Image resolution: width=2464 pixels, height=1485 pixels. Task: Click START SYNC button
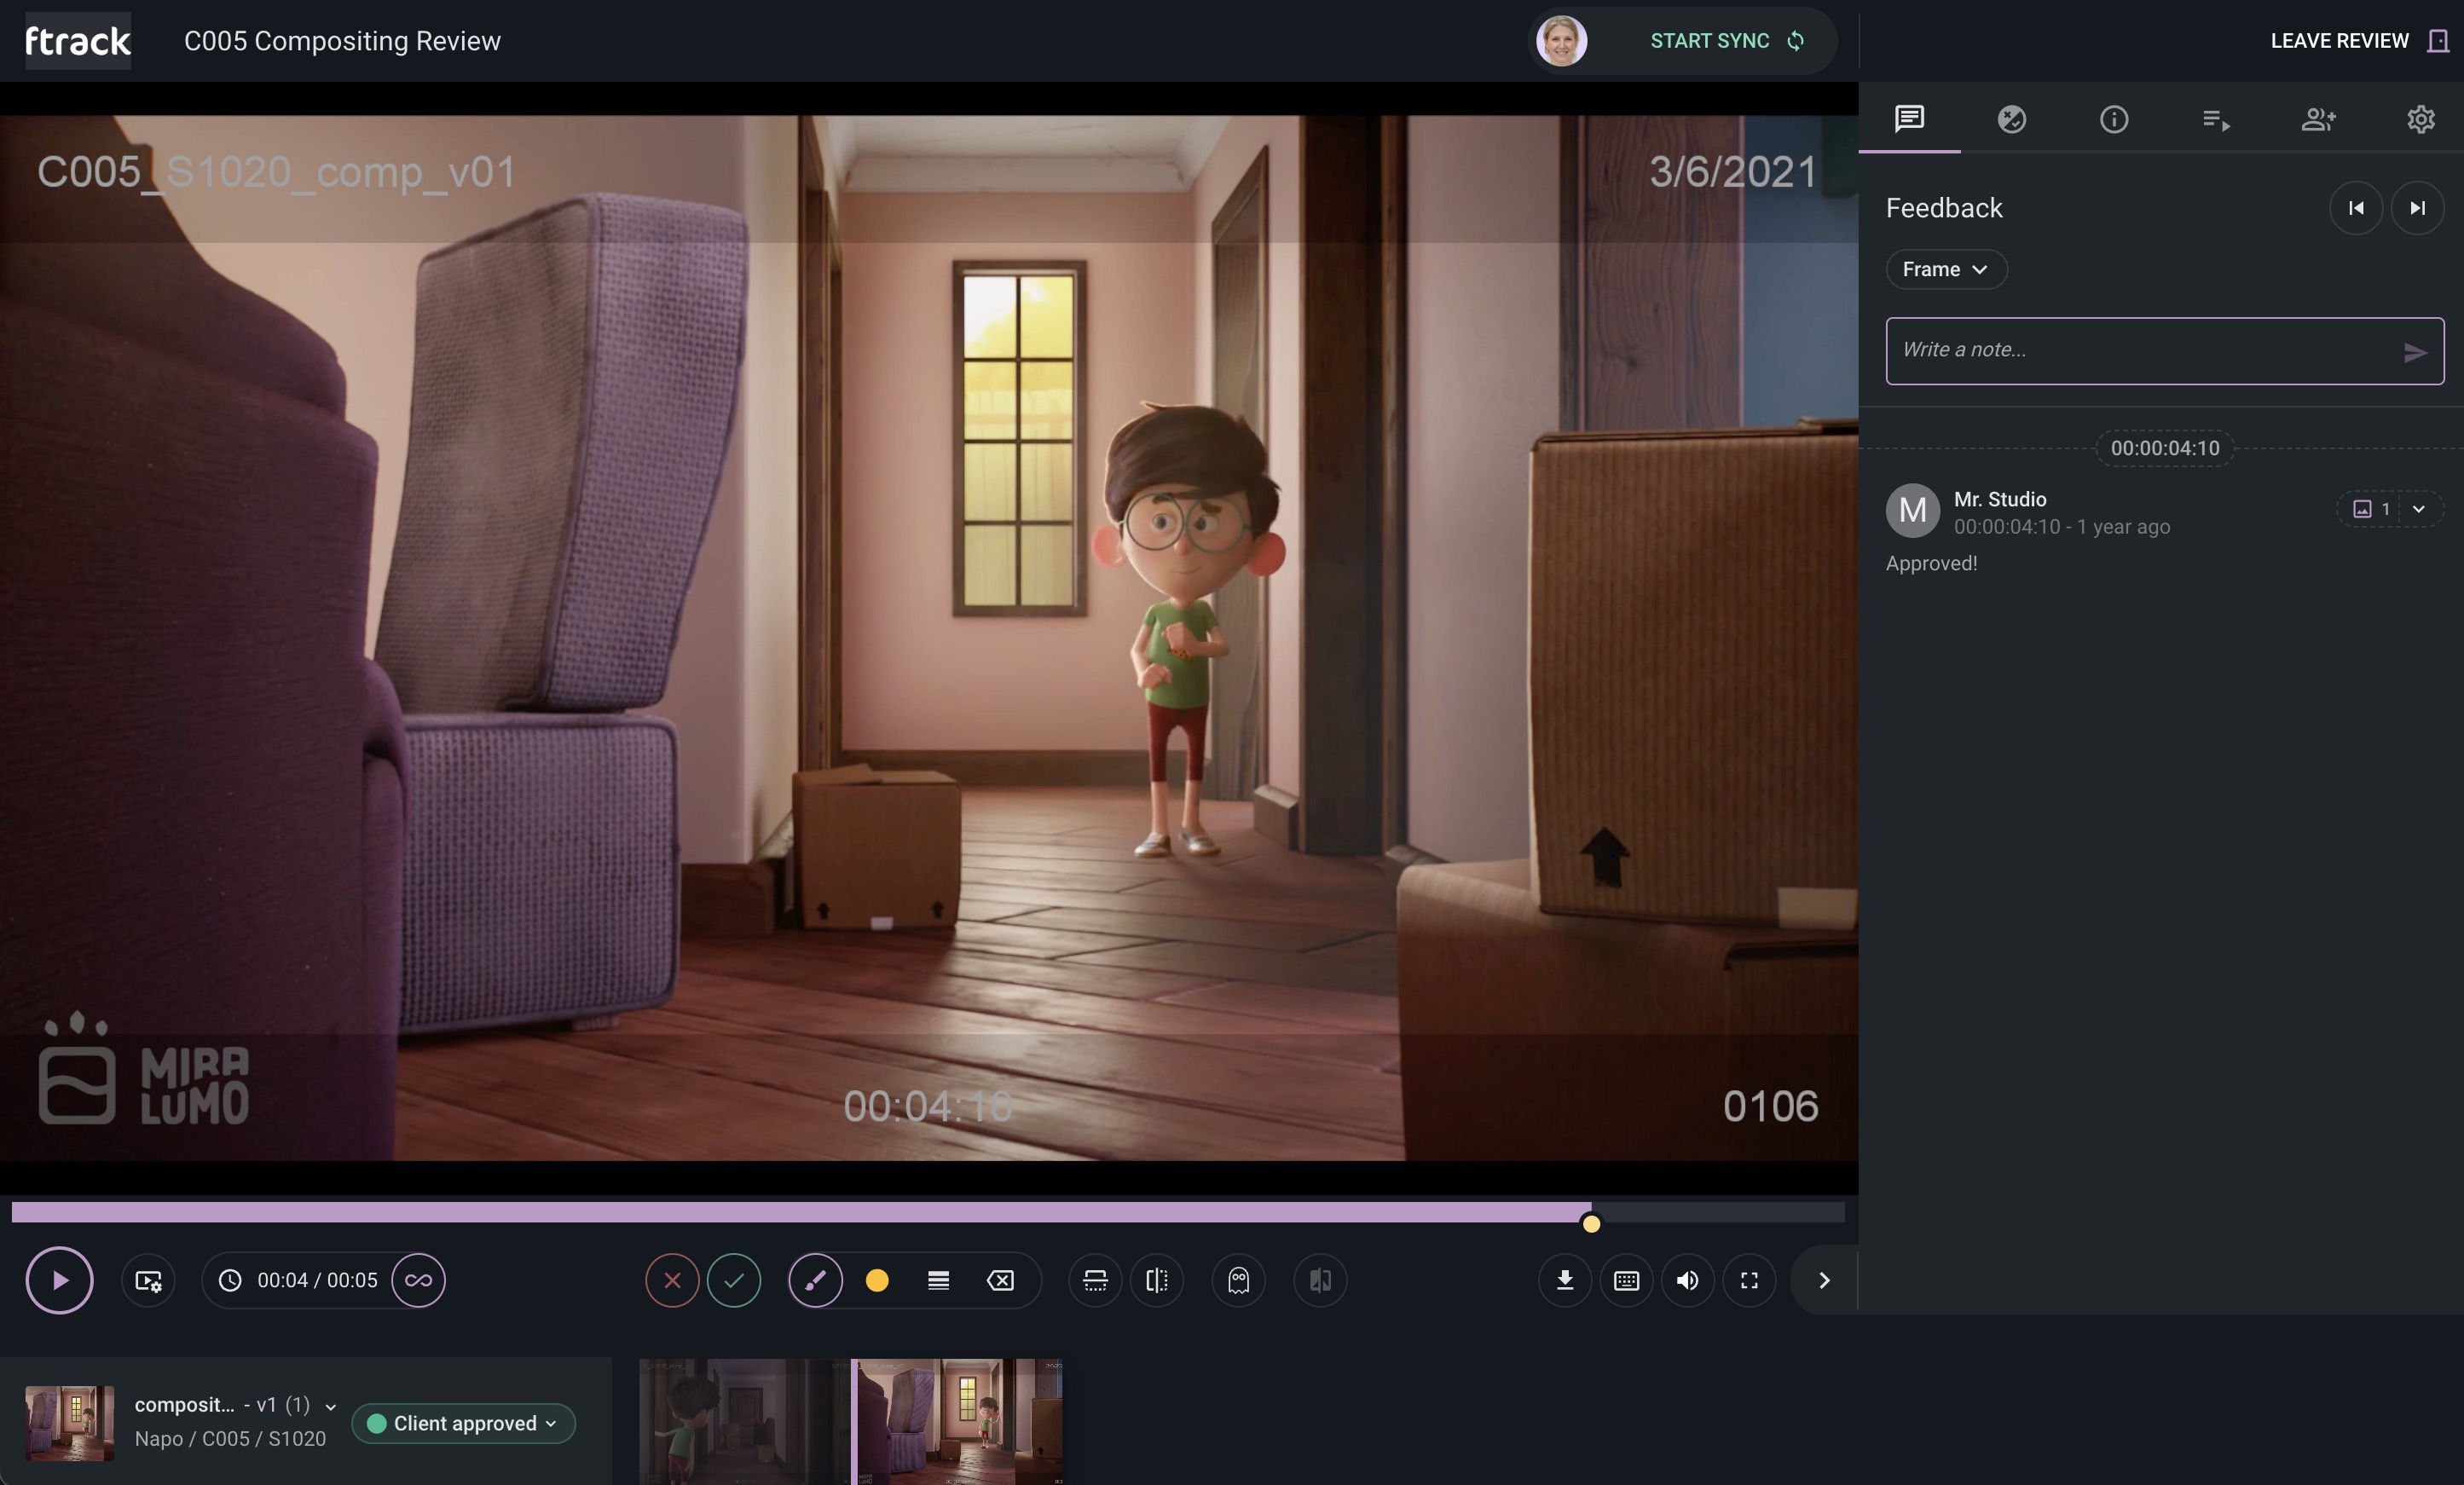1727,41
